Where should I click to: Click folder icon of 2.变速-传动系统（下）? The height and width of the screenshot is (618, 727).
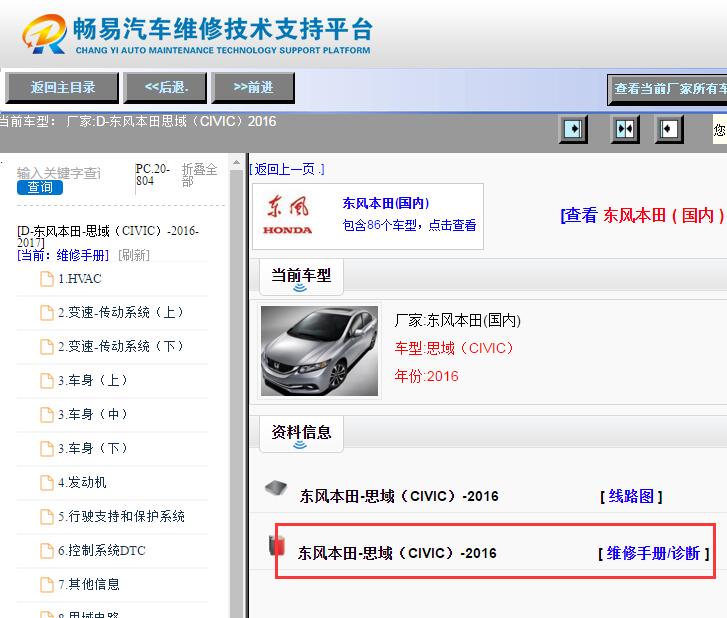47,347
